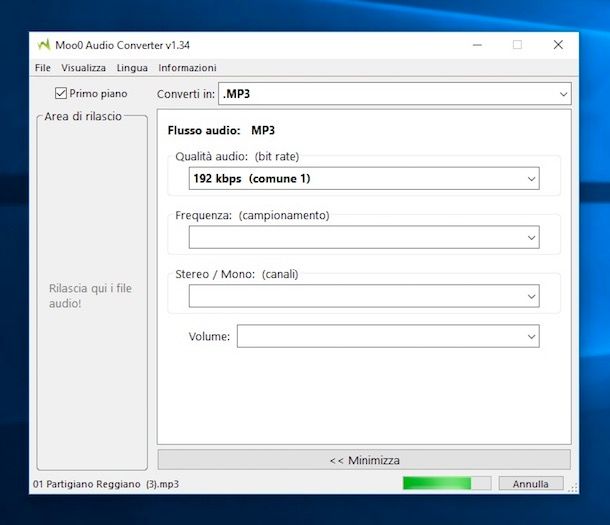Viewport: 610px width, 525px height.
Task: Maximize the application window
Action: tap(517, 45)
